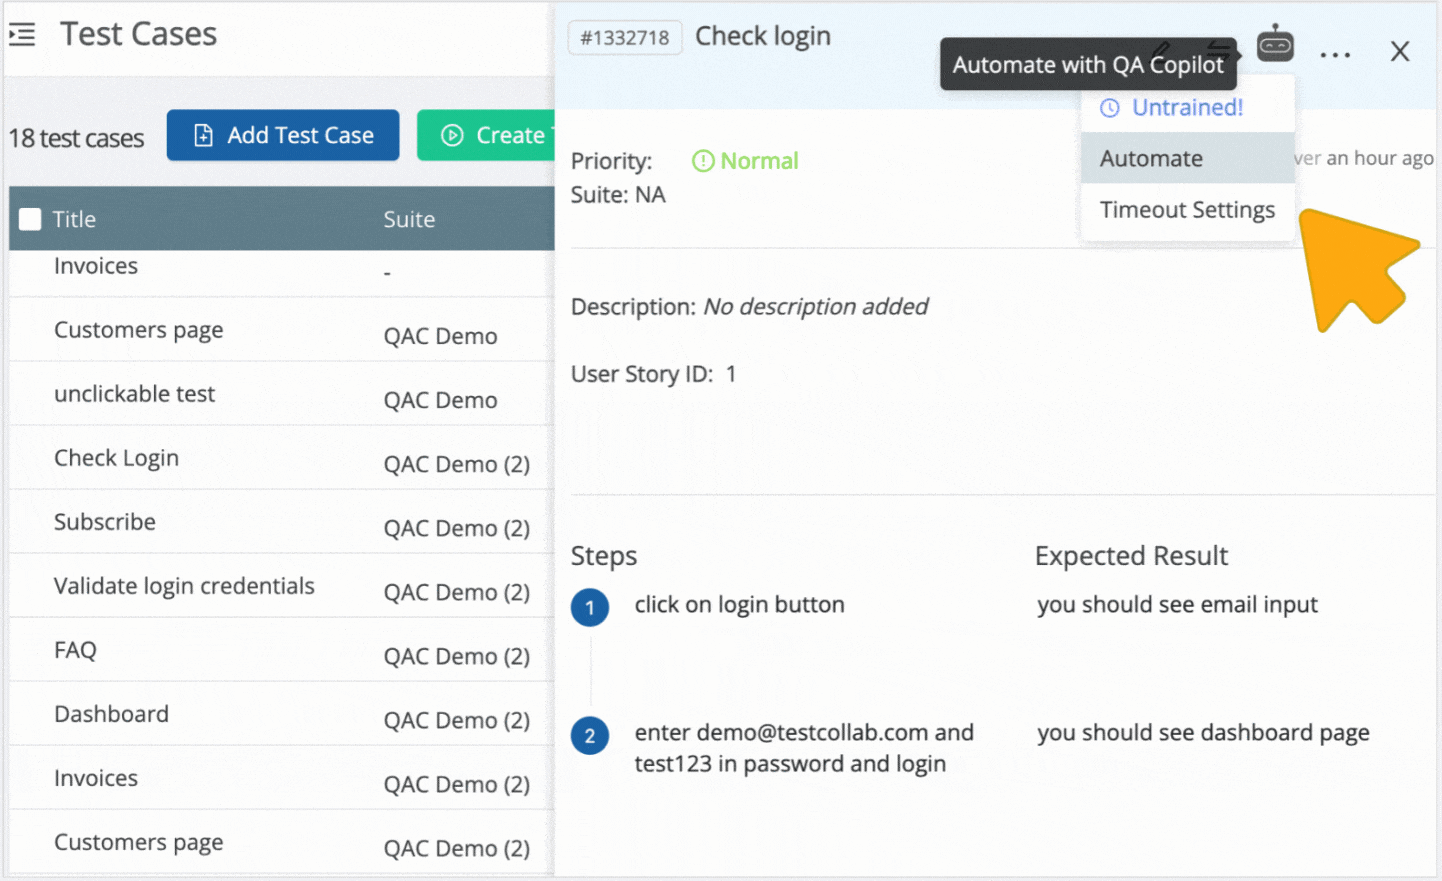Open the Check Login test case row
Viewport: 1442px width, 881px height.
point(116,458)
